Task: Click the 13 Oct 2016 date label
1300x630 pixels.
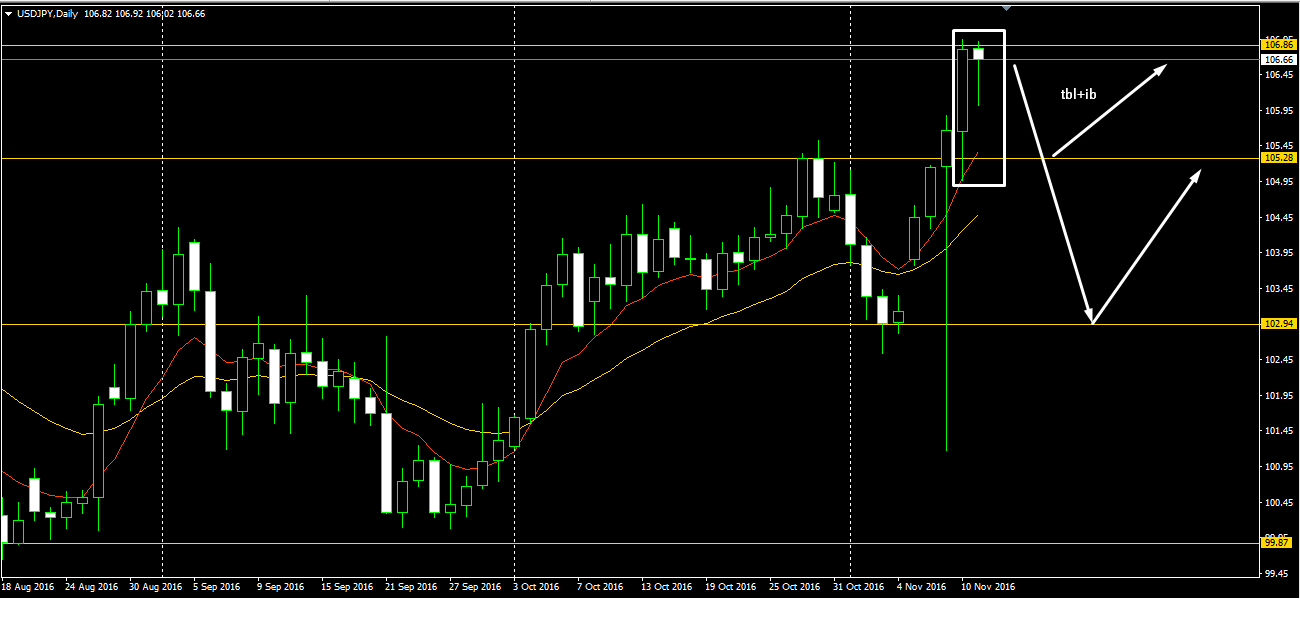Action: 667,587
